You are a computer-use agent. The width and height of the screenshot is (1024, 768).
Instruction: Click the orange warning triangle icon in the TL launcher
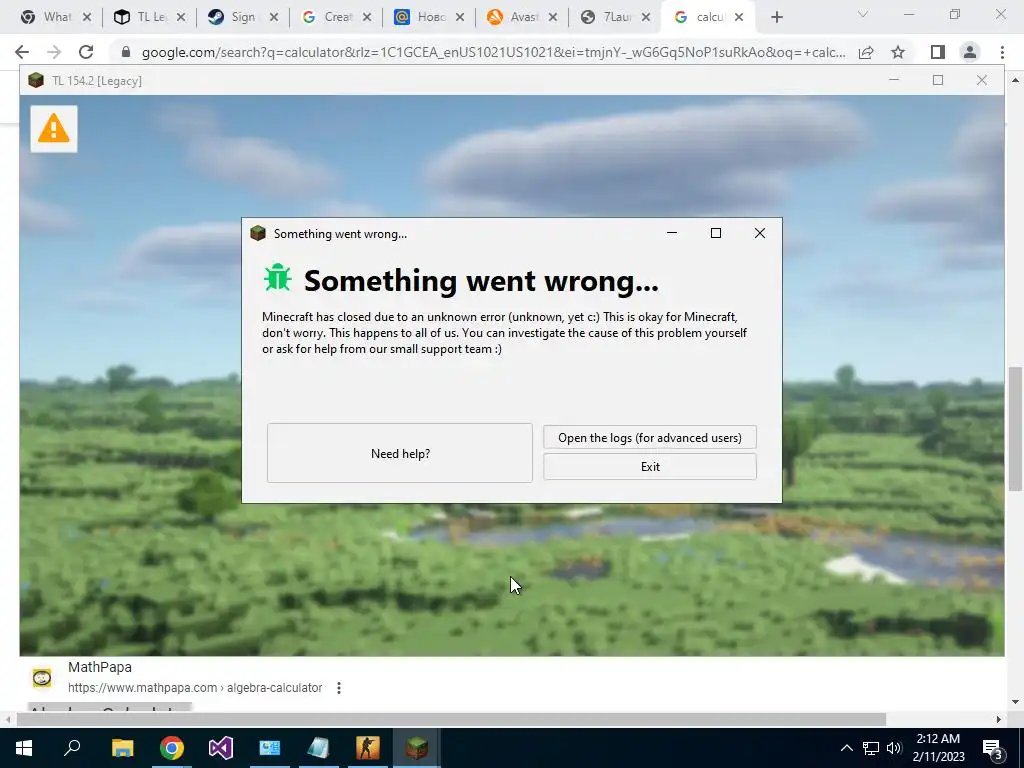pyautogui.click(x=54, y=129)
